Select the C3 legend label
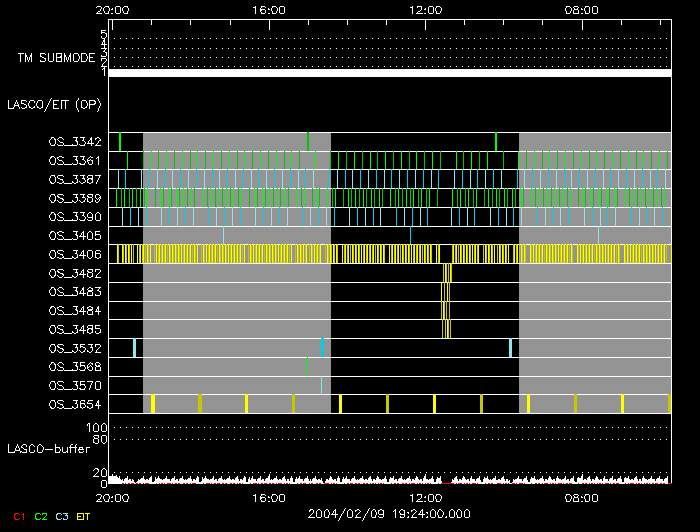 63,515
